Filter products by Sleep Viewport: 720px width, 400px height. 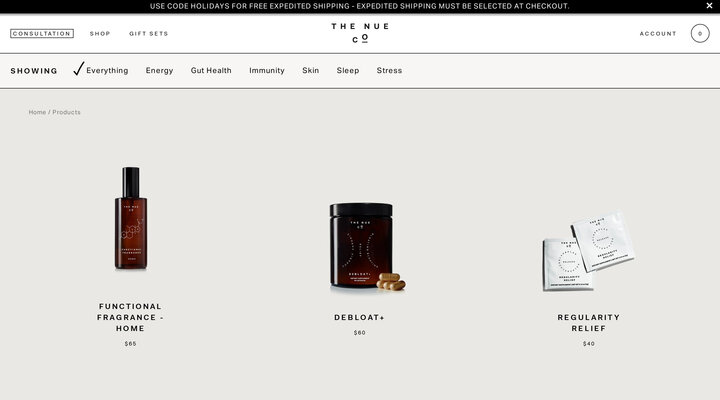(348, 70)
